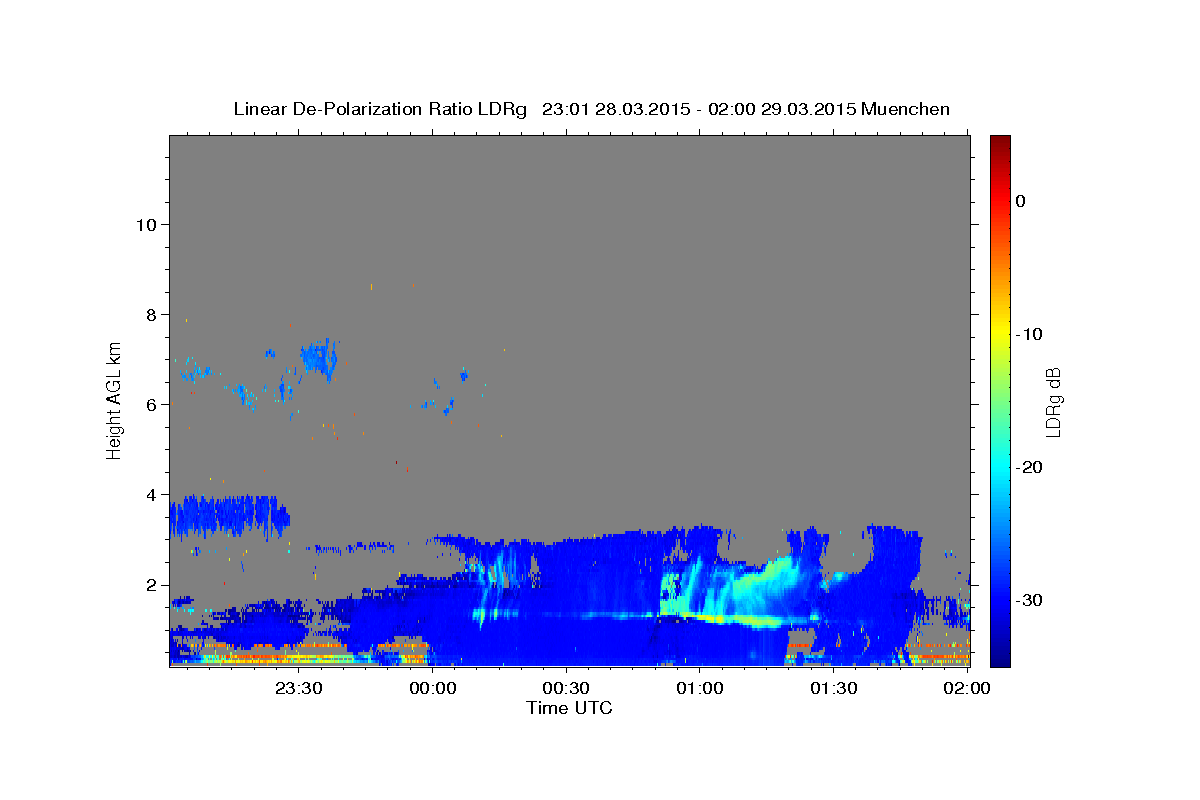Screen dimensions: 1200x800
Task: Click the blue cloud layer near 3.5 km
Action: 229,517
